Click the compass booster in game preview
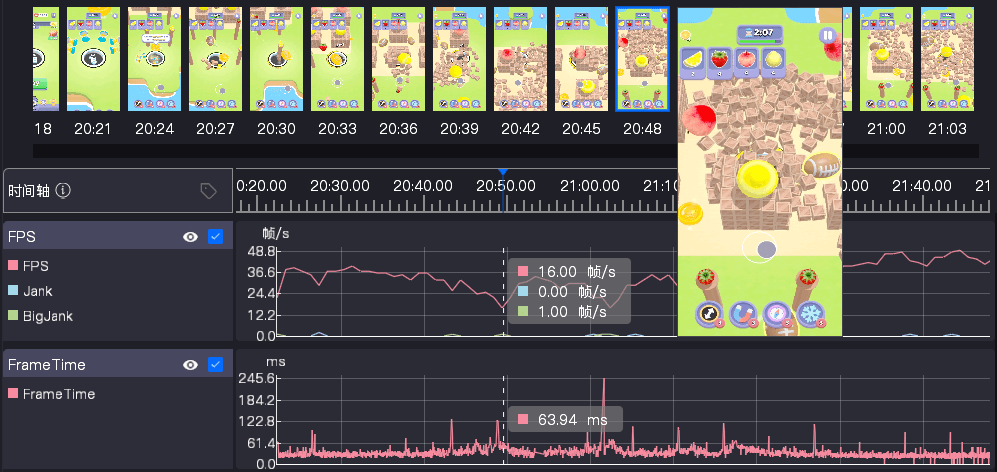Viewport: 997px width, 472px height. pos(778,314)
